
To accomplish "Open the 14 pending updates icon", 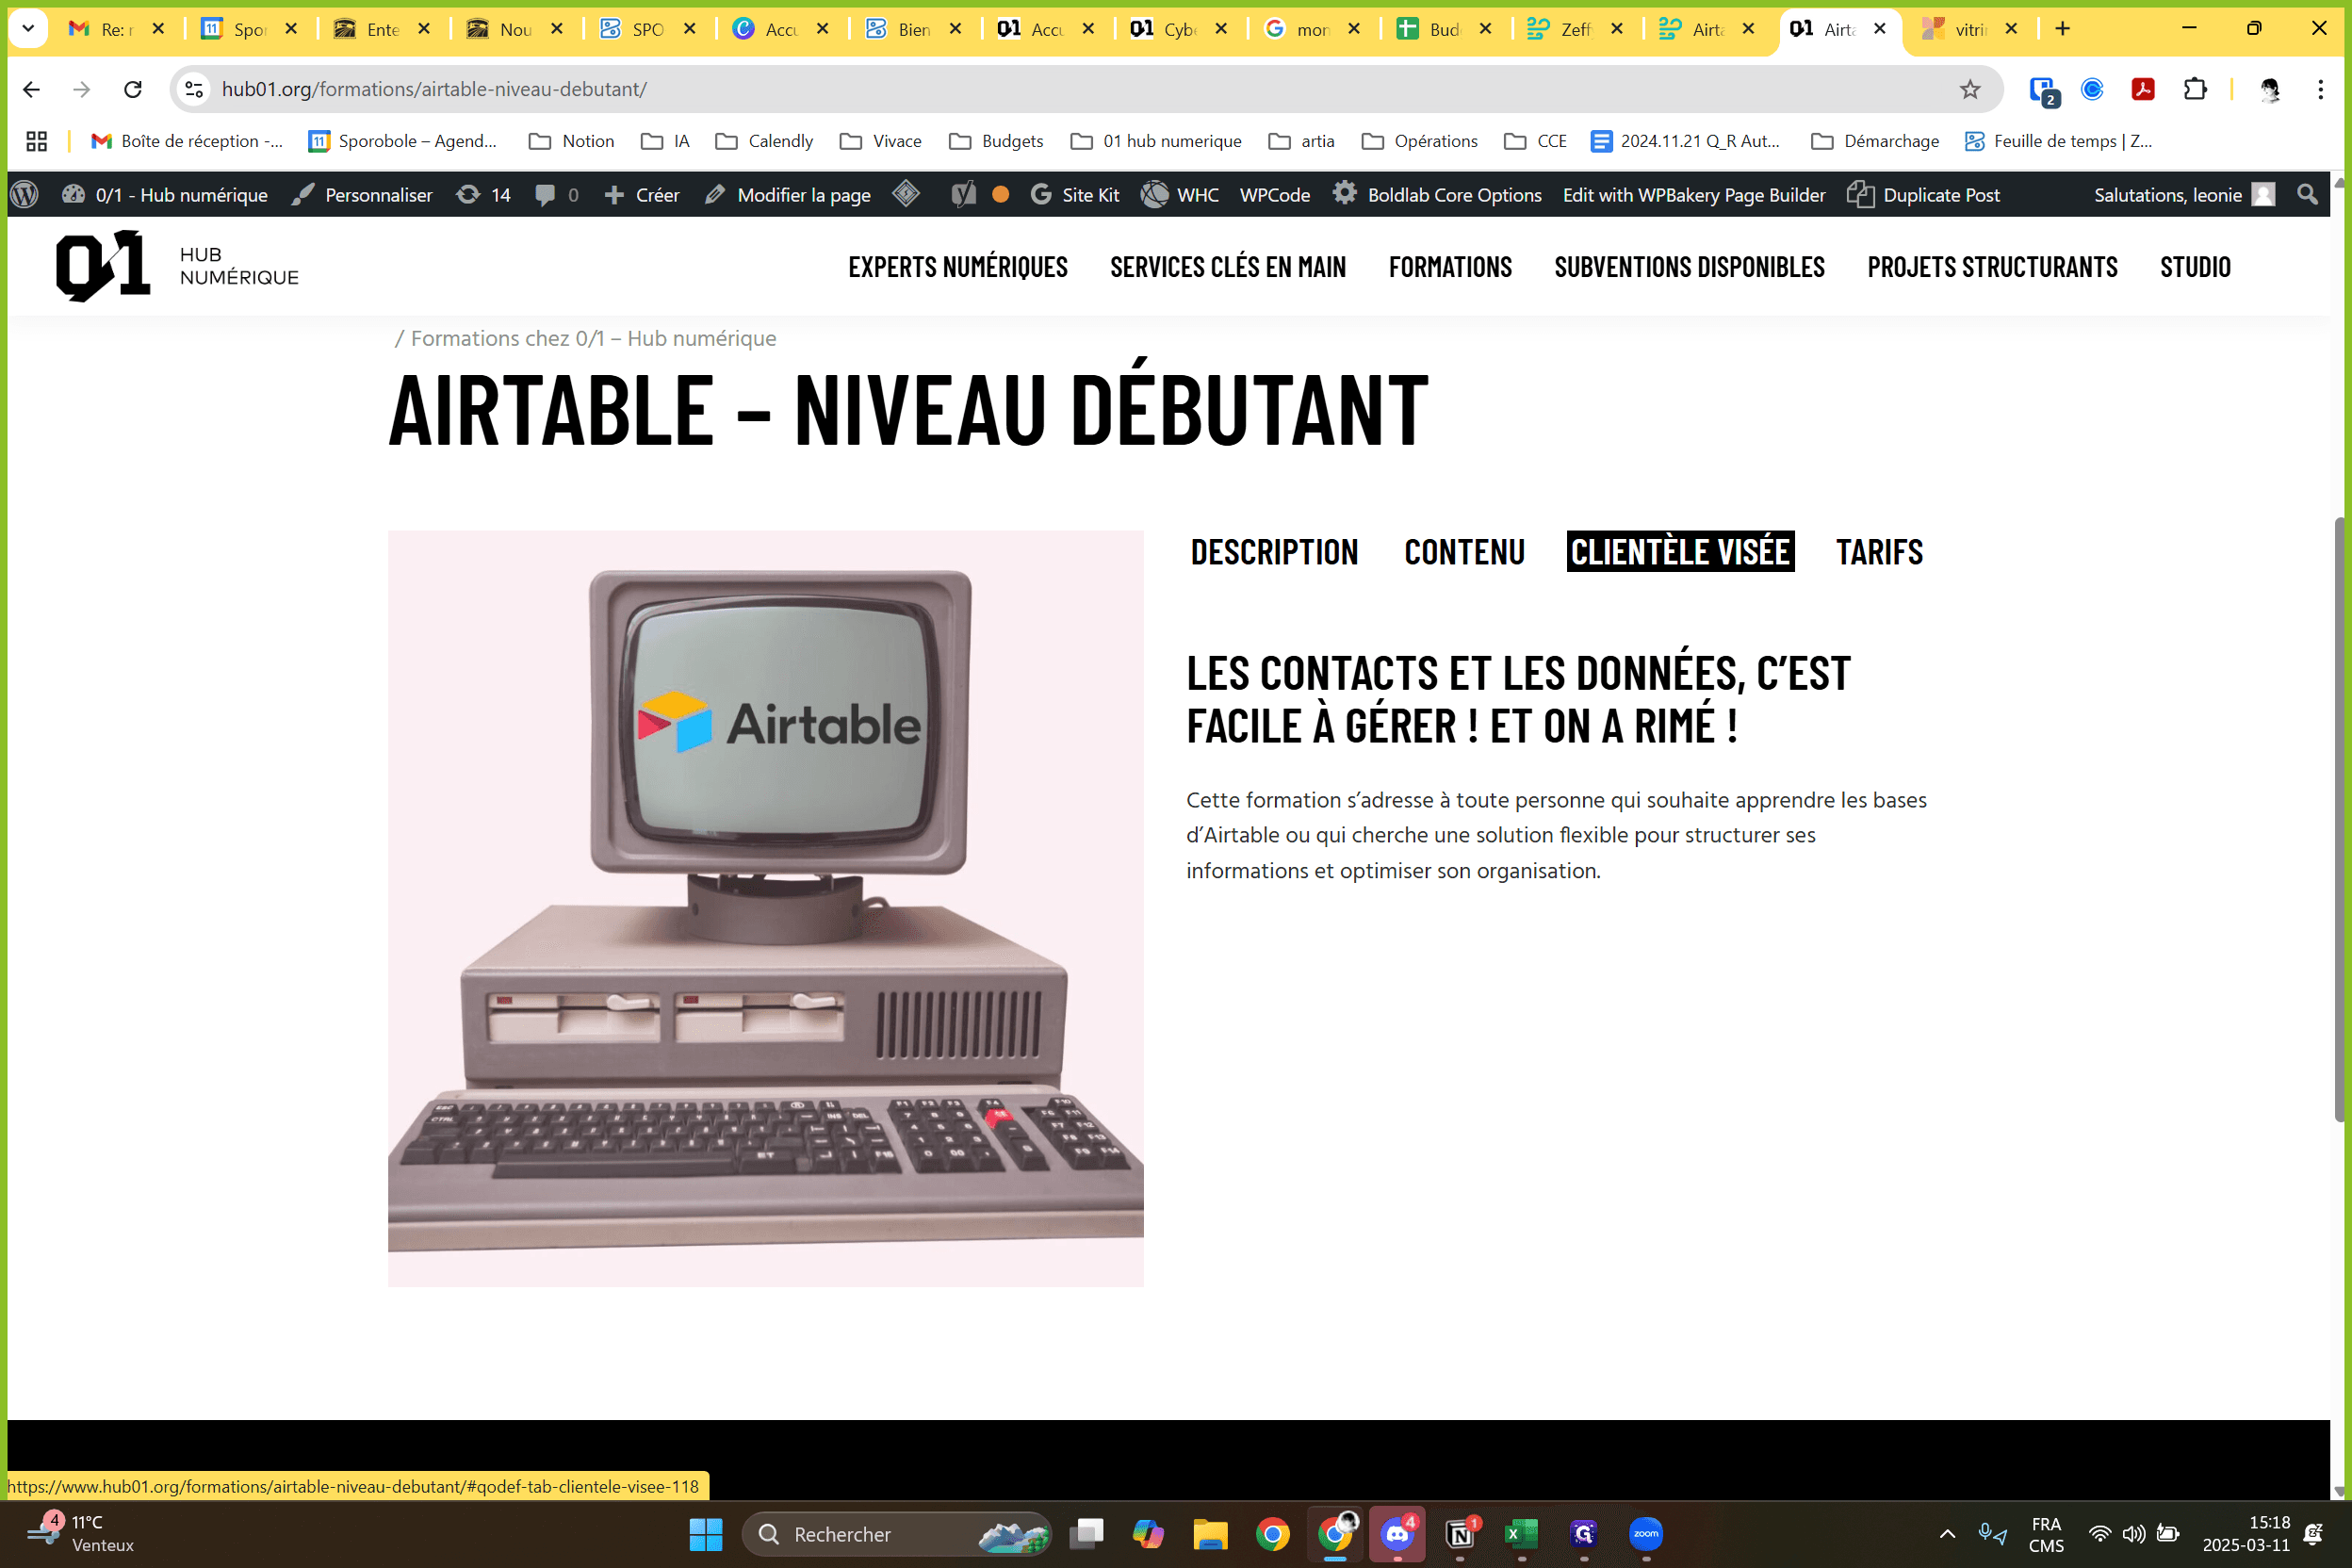I will (484, 194).
